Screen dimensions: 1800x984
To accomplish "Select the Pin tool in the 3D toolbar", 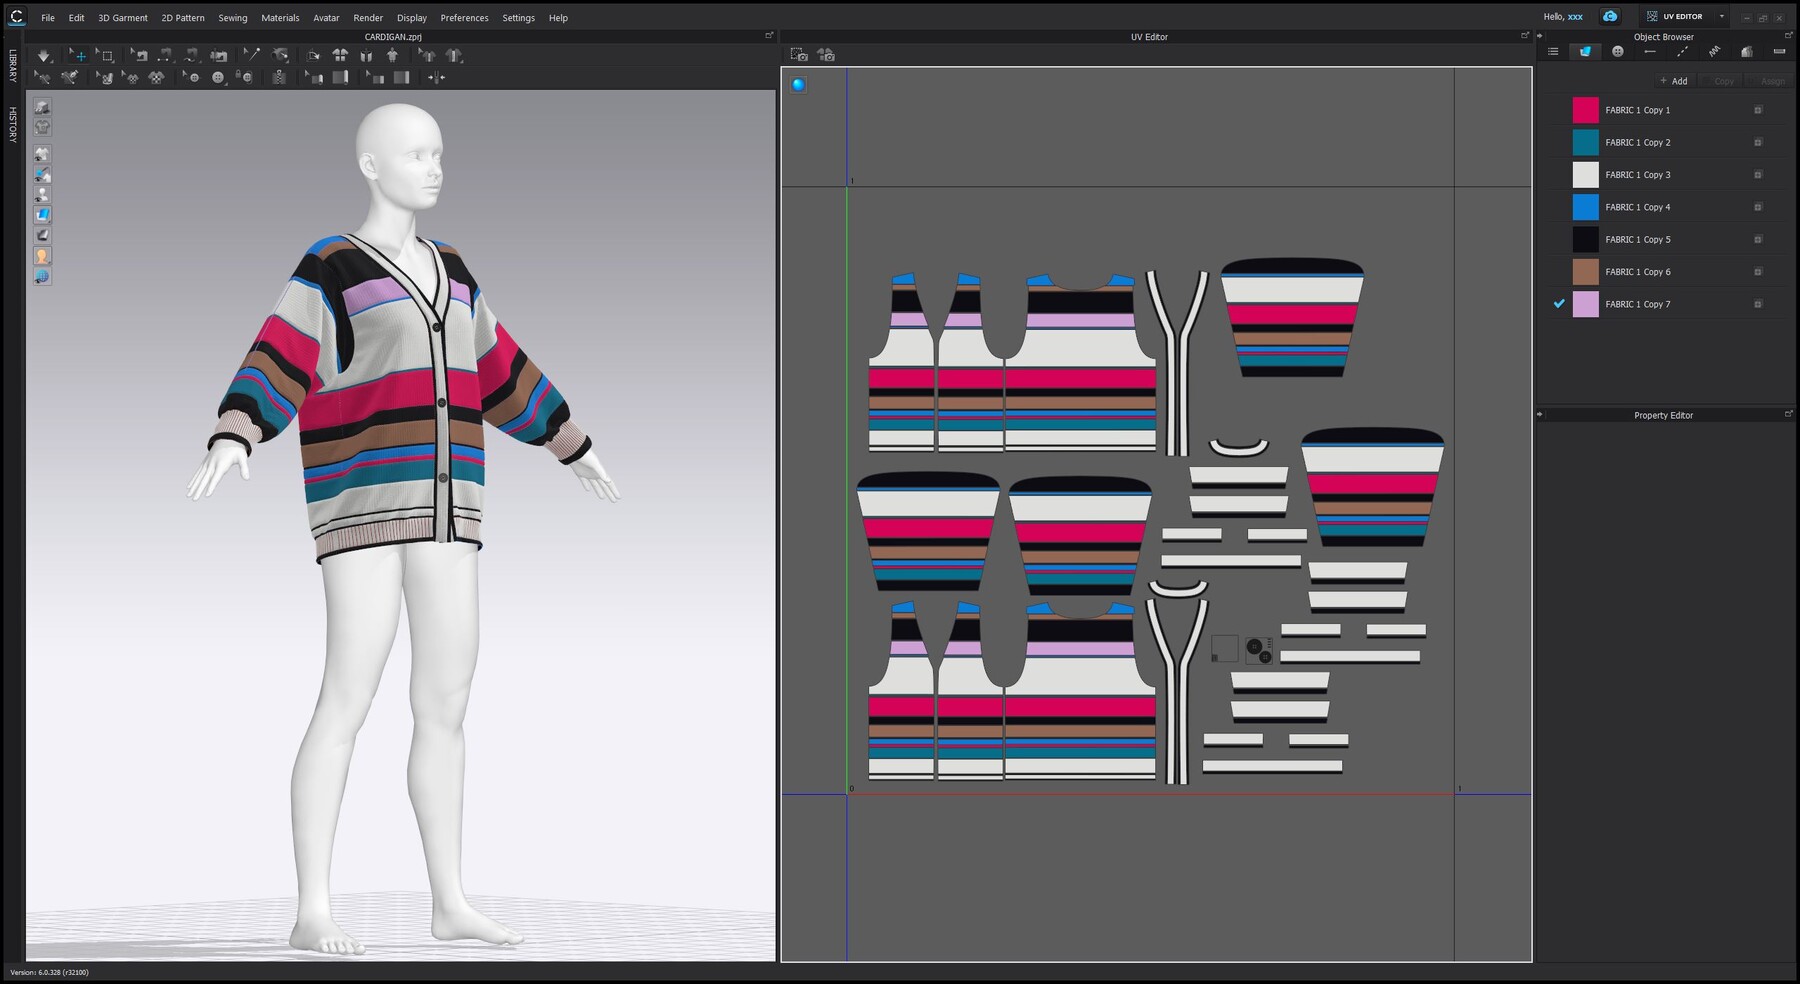I will pyautogui.click(x=253, y=55).
